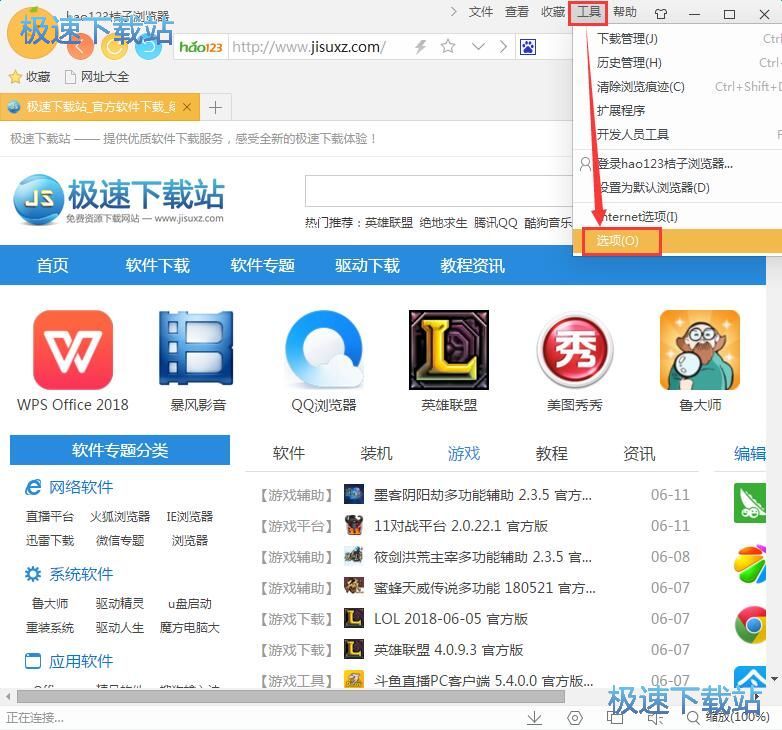This screenshot has width=782, height=730.
Task: Click the overlapping windows icon in status bar
Action: [615, 718]
